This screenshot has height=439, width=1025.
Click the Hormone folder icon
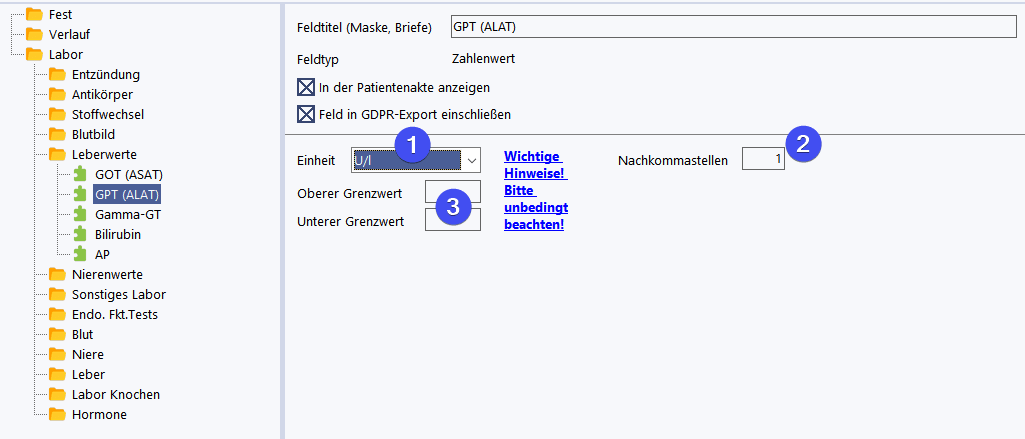[x=57, y=414]
